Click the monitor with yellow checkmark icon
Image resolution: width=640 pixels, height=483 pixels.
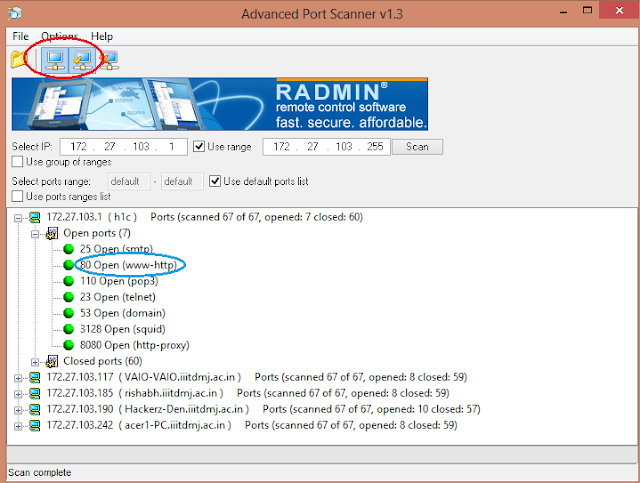click(x=82, y=60)
